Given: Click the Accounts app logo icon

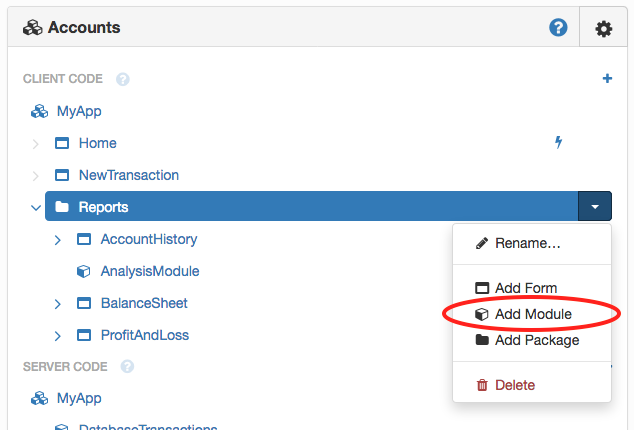Looking at the screenshot, I should click(x=30, y=28).
